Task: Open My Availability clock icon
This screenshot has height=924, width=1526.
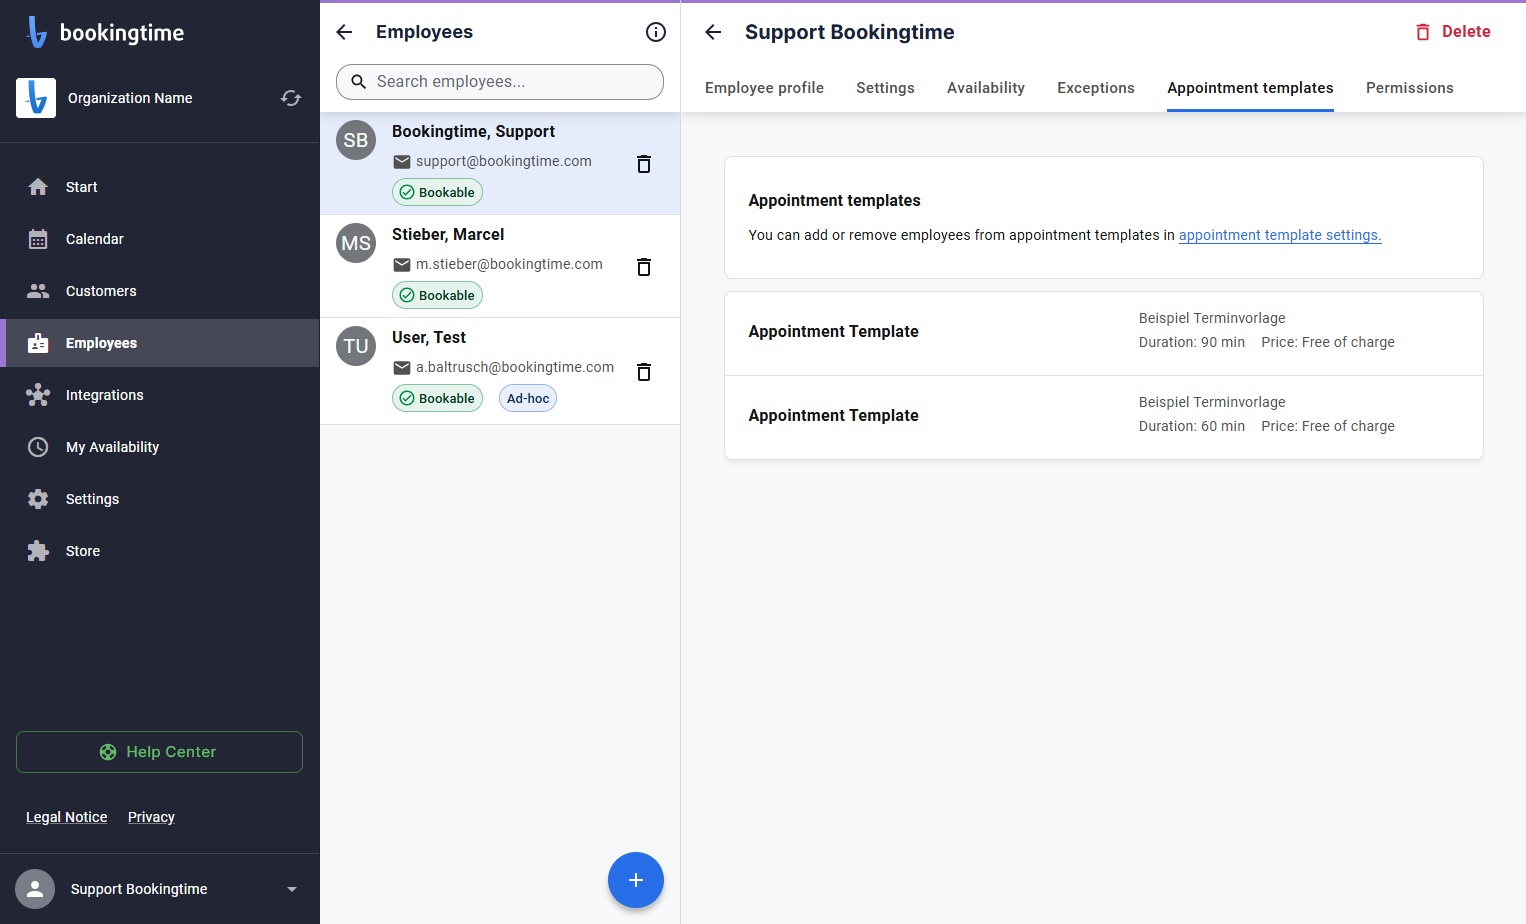Action: (x=38, y=447)
